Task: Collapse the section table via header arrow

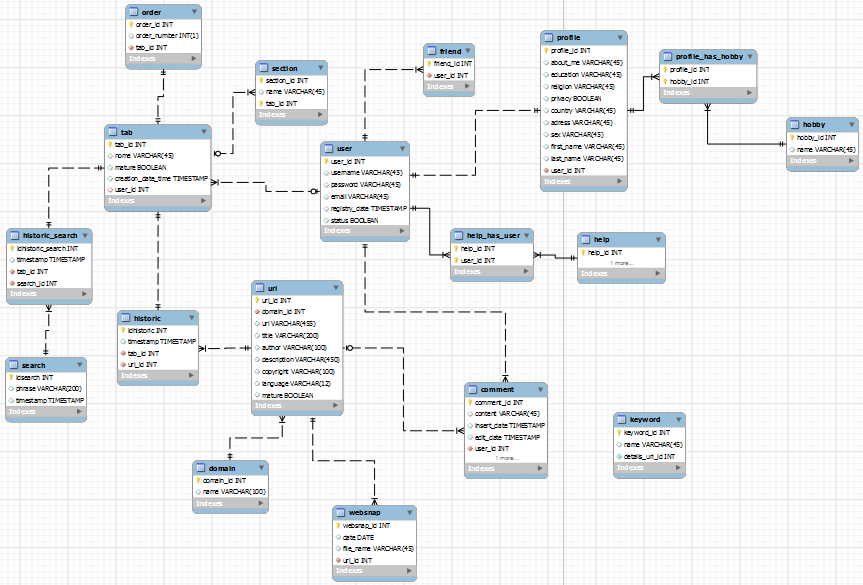Action: [319, 68]
